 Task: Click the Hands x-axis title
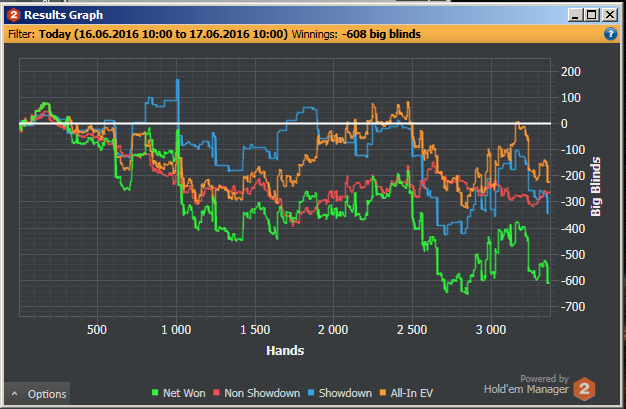click(x=285, y=351)
